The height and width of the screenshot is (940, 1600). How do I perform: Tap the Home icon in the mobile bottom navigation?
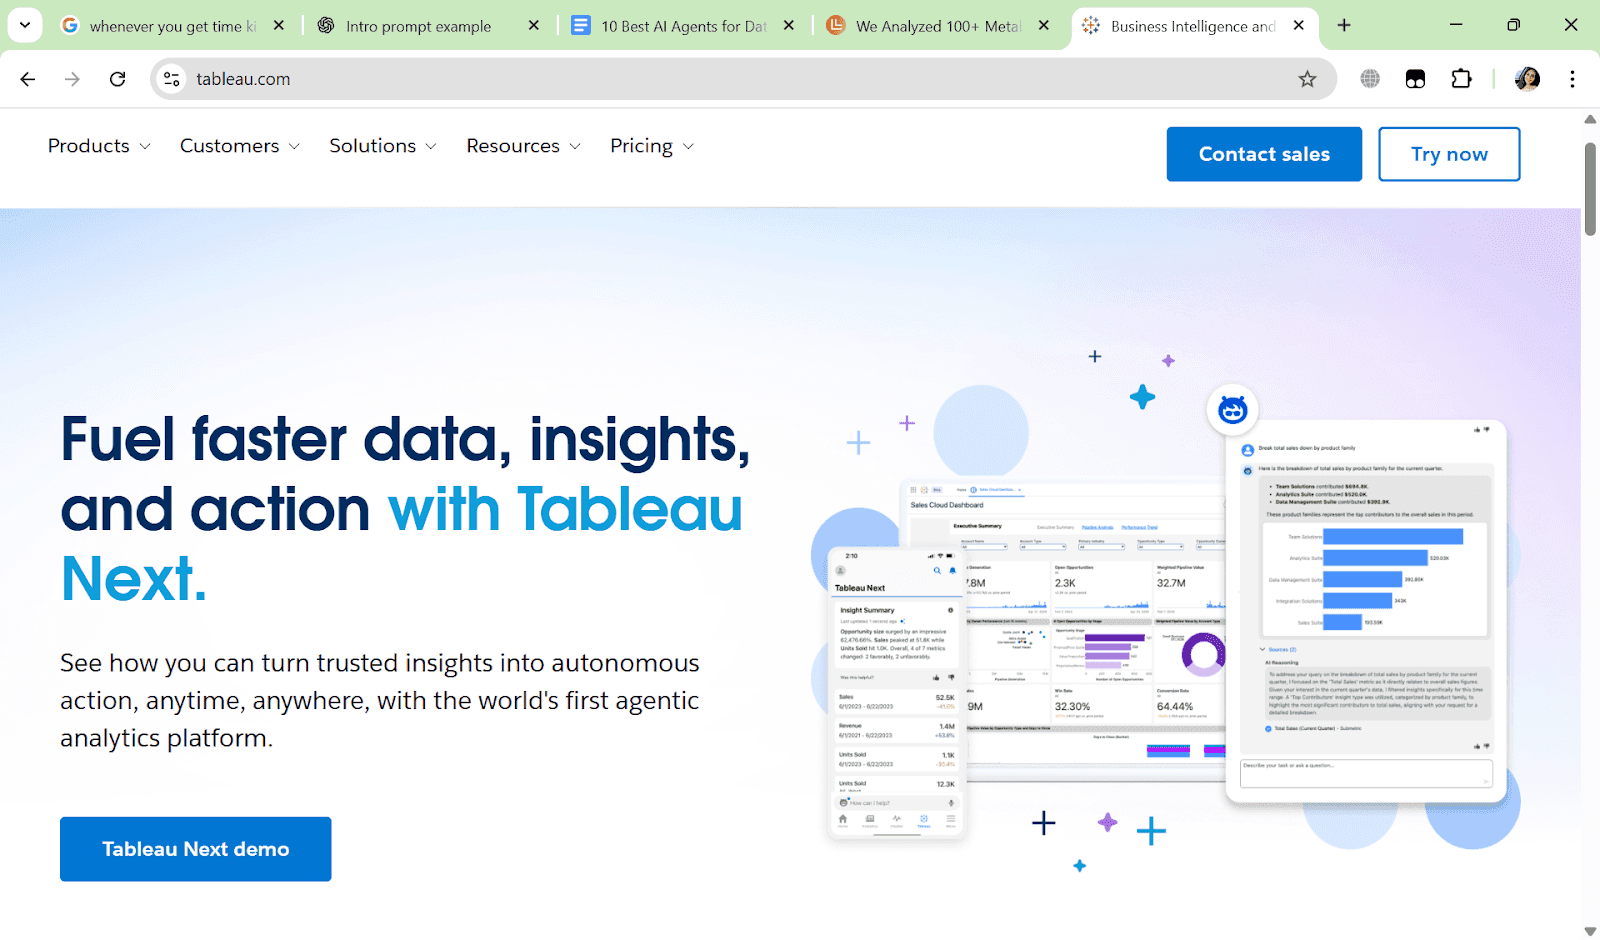coord(842,819)
